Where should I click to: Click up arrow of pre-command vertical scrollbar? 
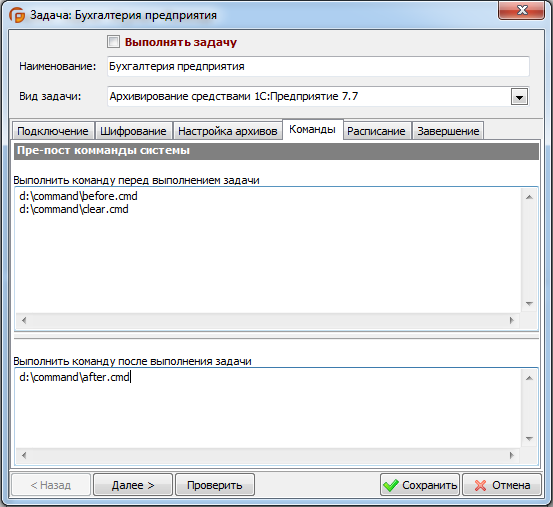pos(529,197)
